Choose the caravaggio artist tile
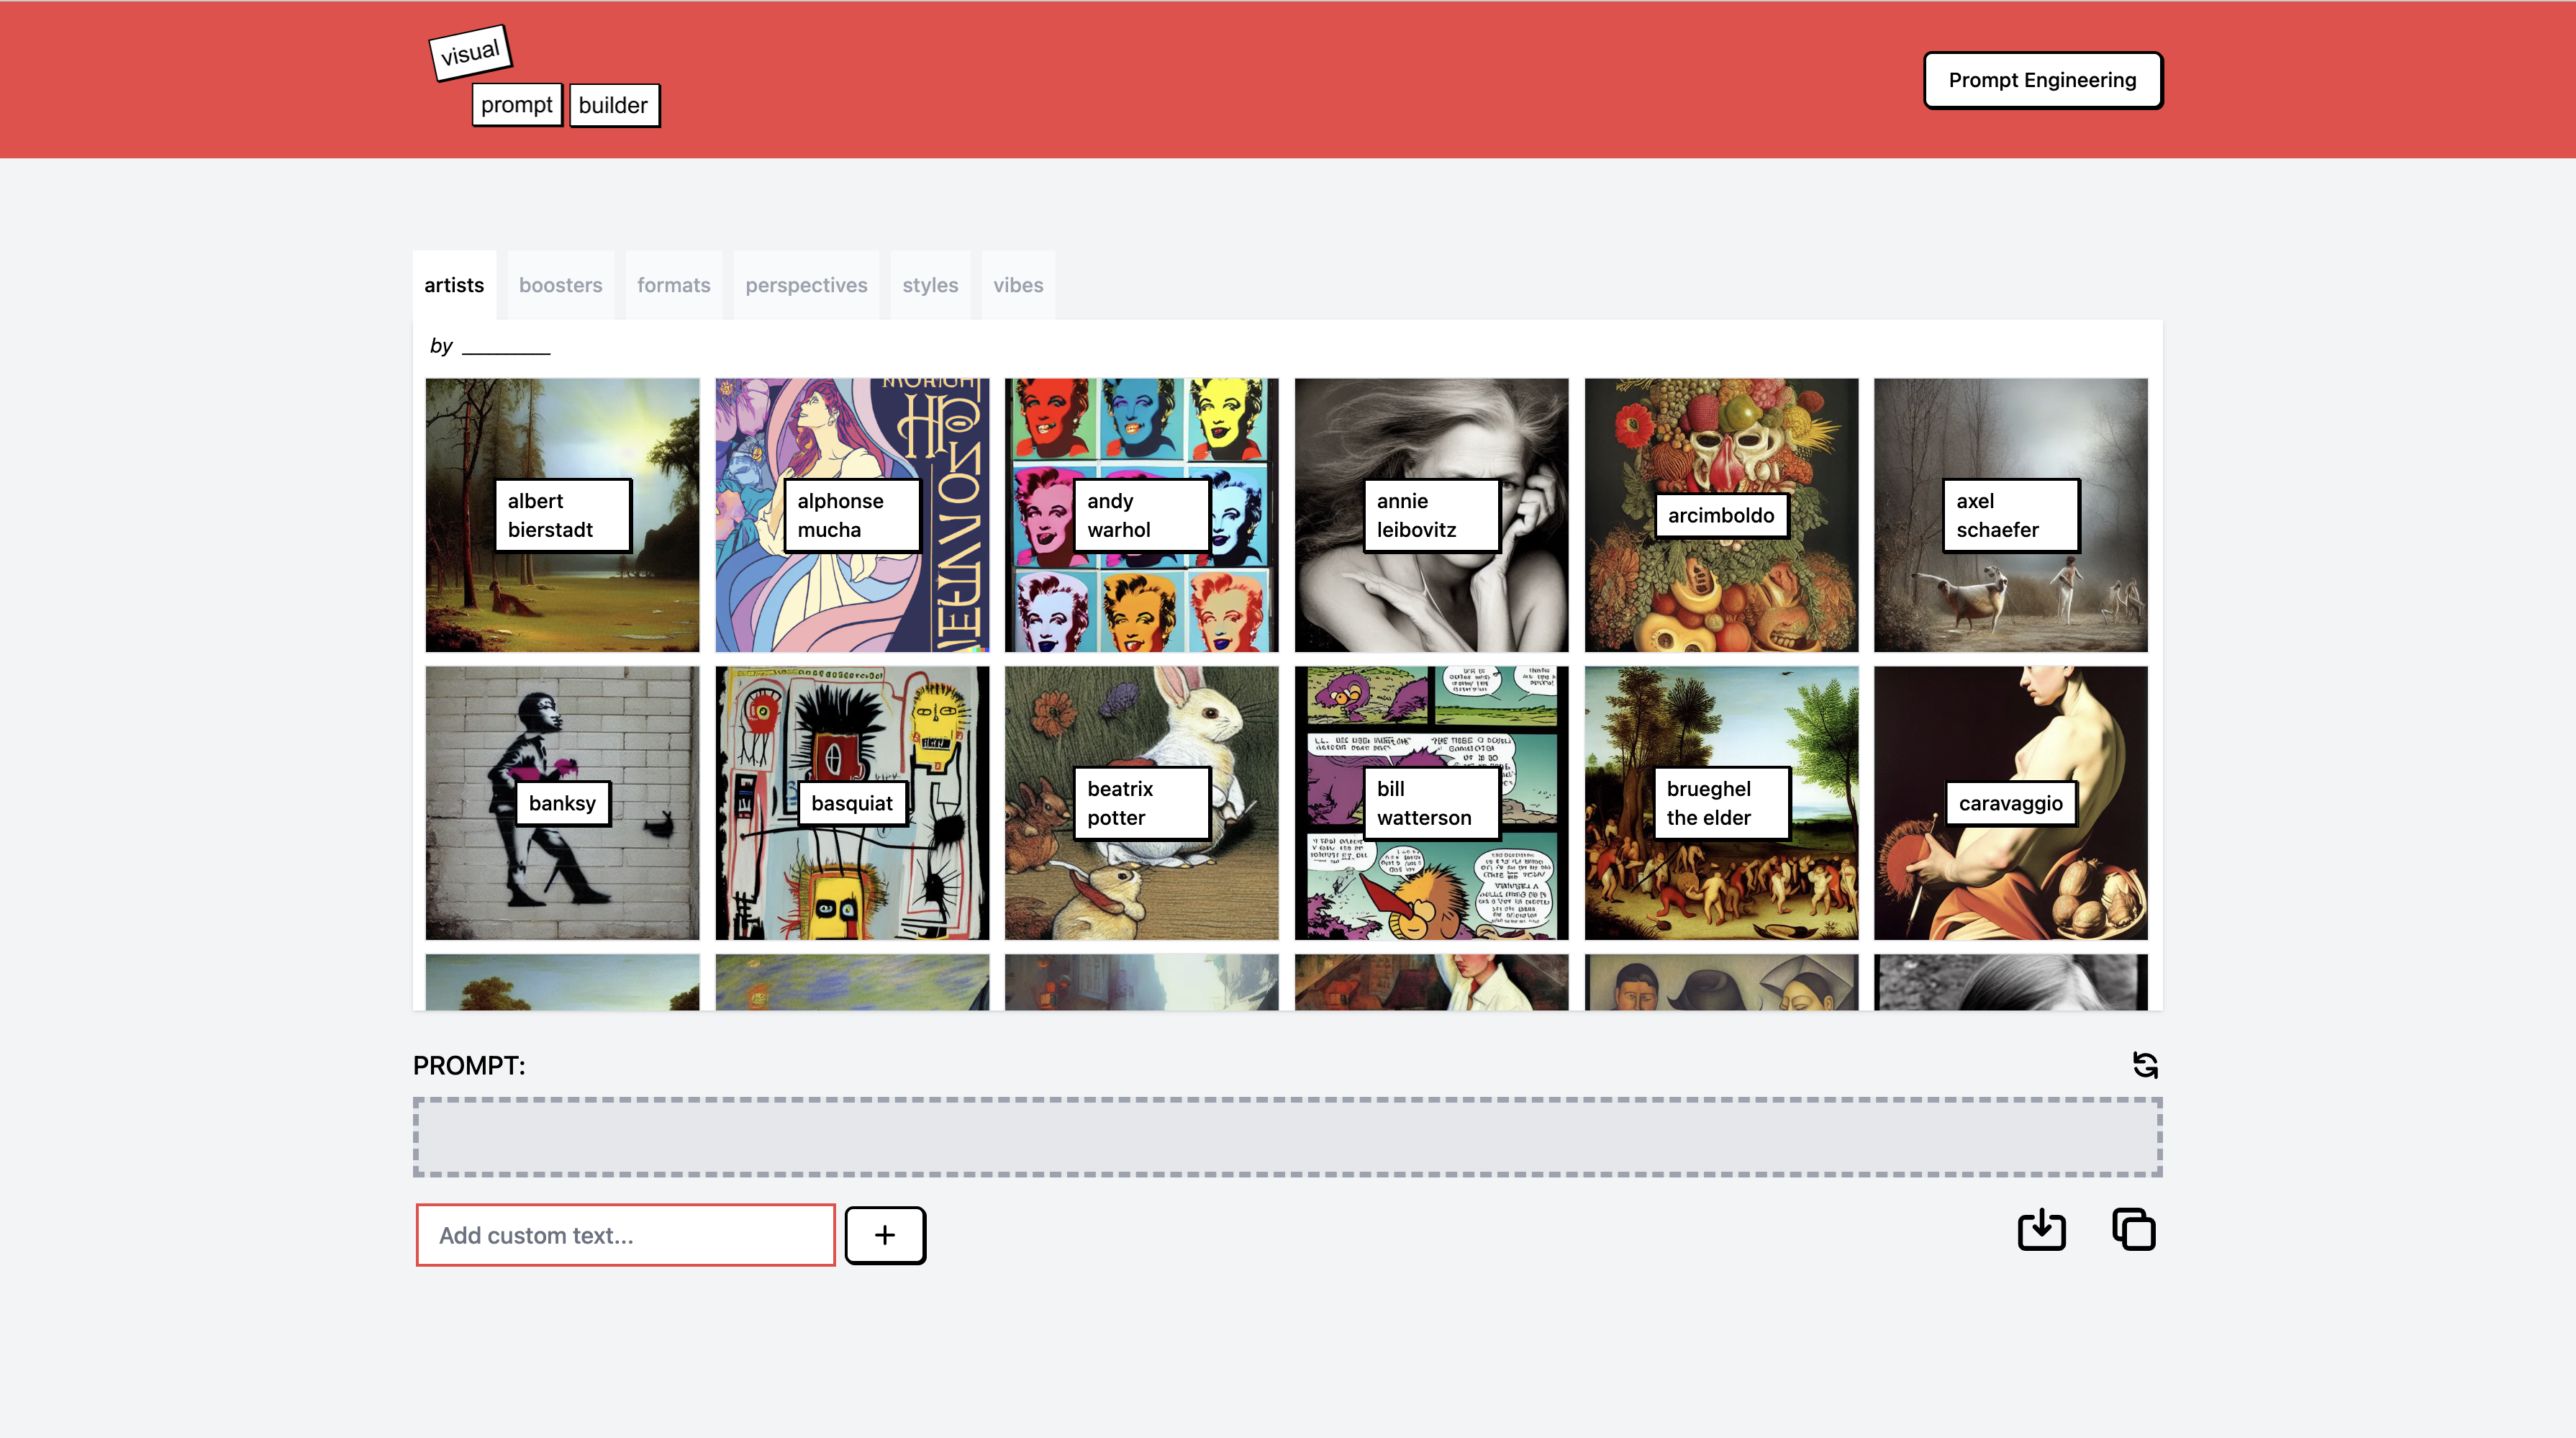 (x=2010, y=803)
